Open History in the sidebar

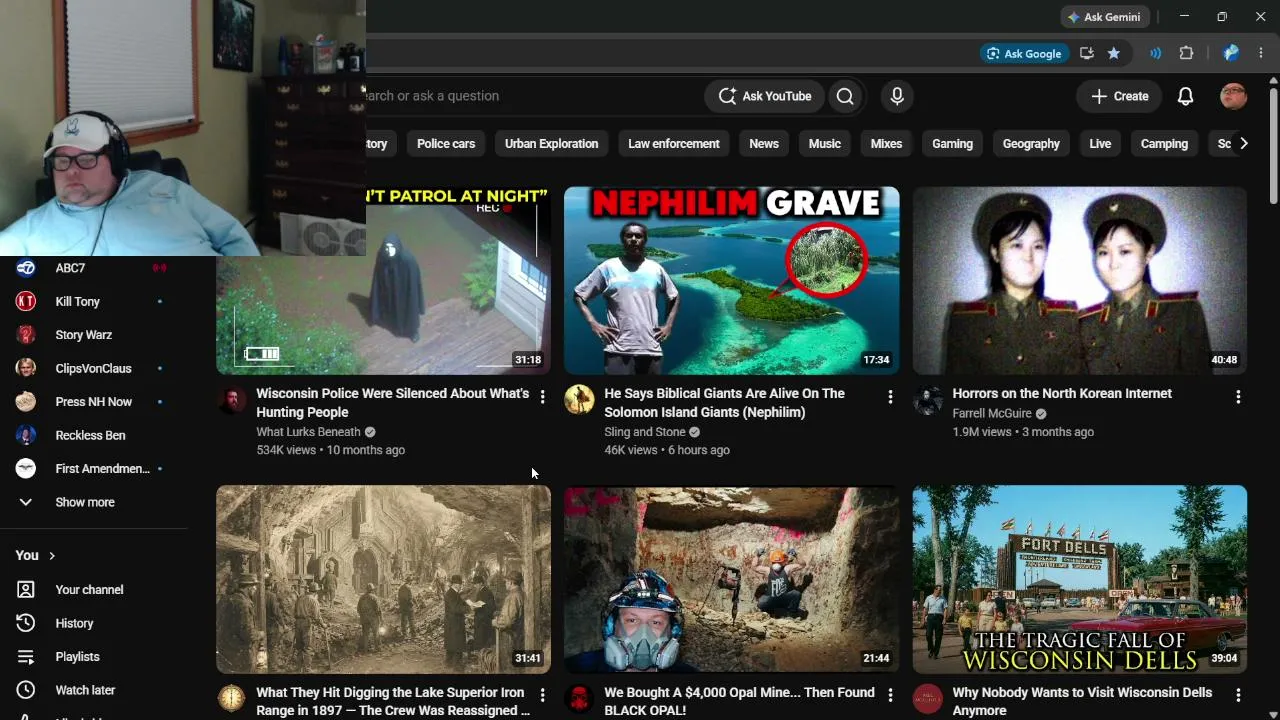[92, 623]
